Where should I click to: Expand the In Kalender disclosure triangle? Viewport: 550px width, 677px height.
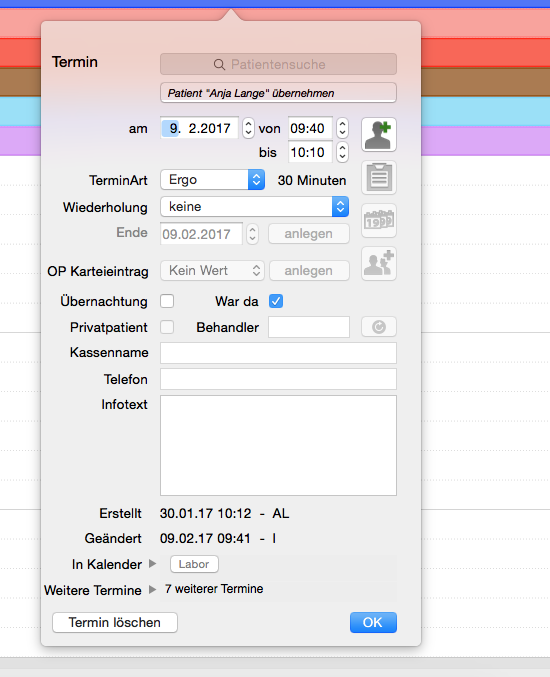(152, 564)
